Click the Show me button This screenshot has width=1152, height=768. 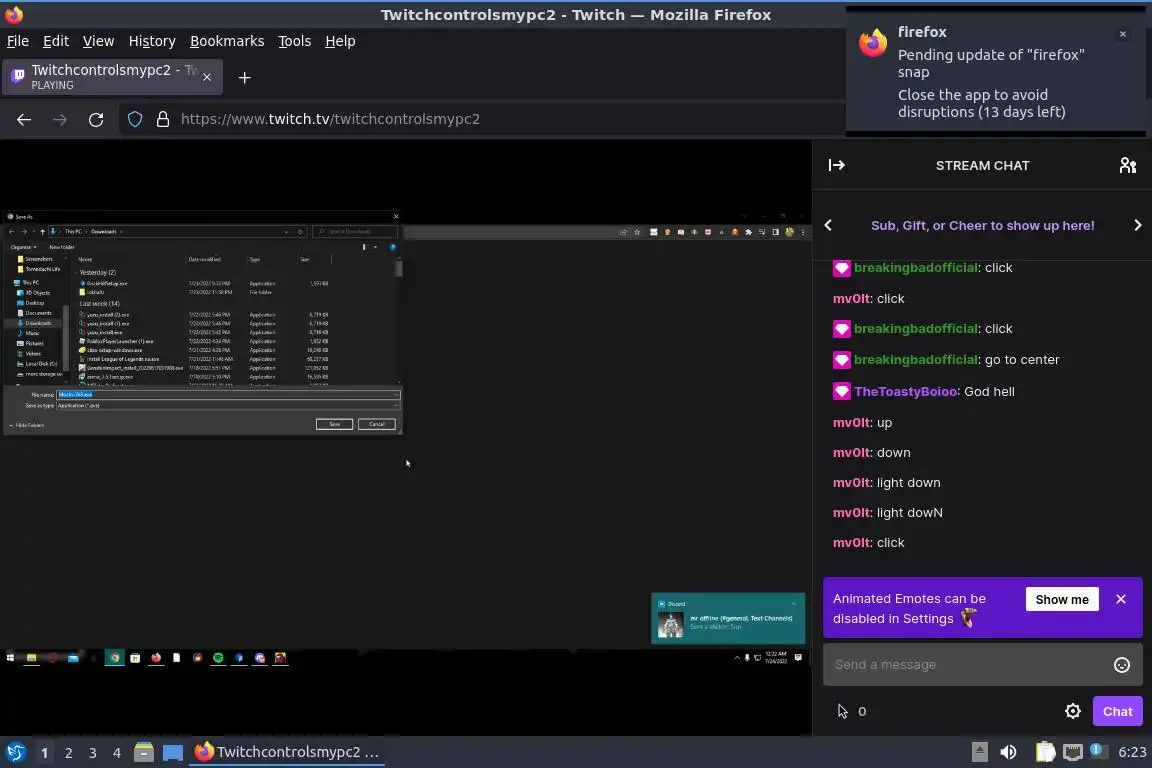pyautogui.click(x=1062, y=600)
